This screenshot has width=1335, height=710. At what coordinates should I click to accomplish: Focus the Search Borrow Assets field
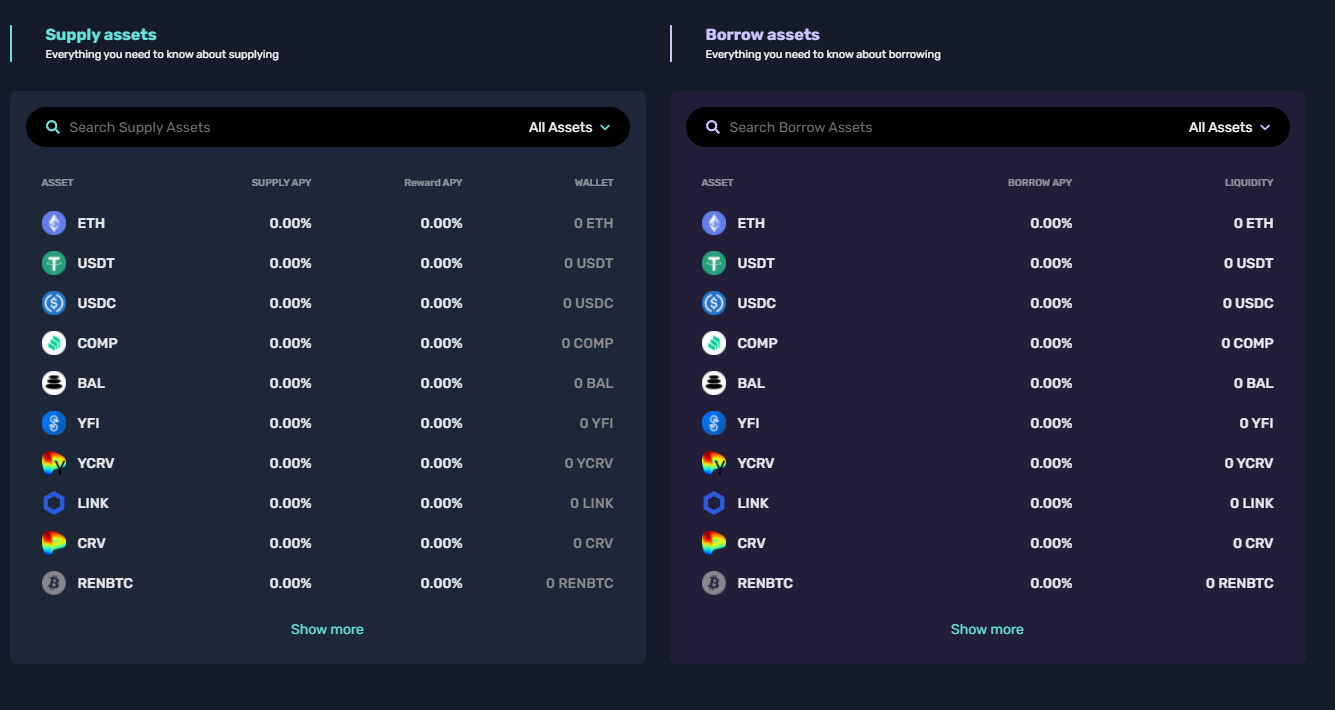coord(940,127)
